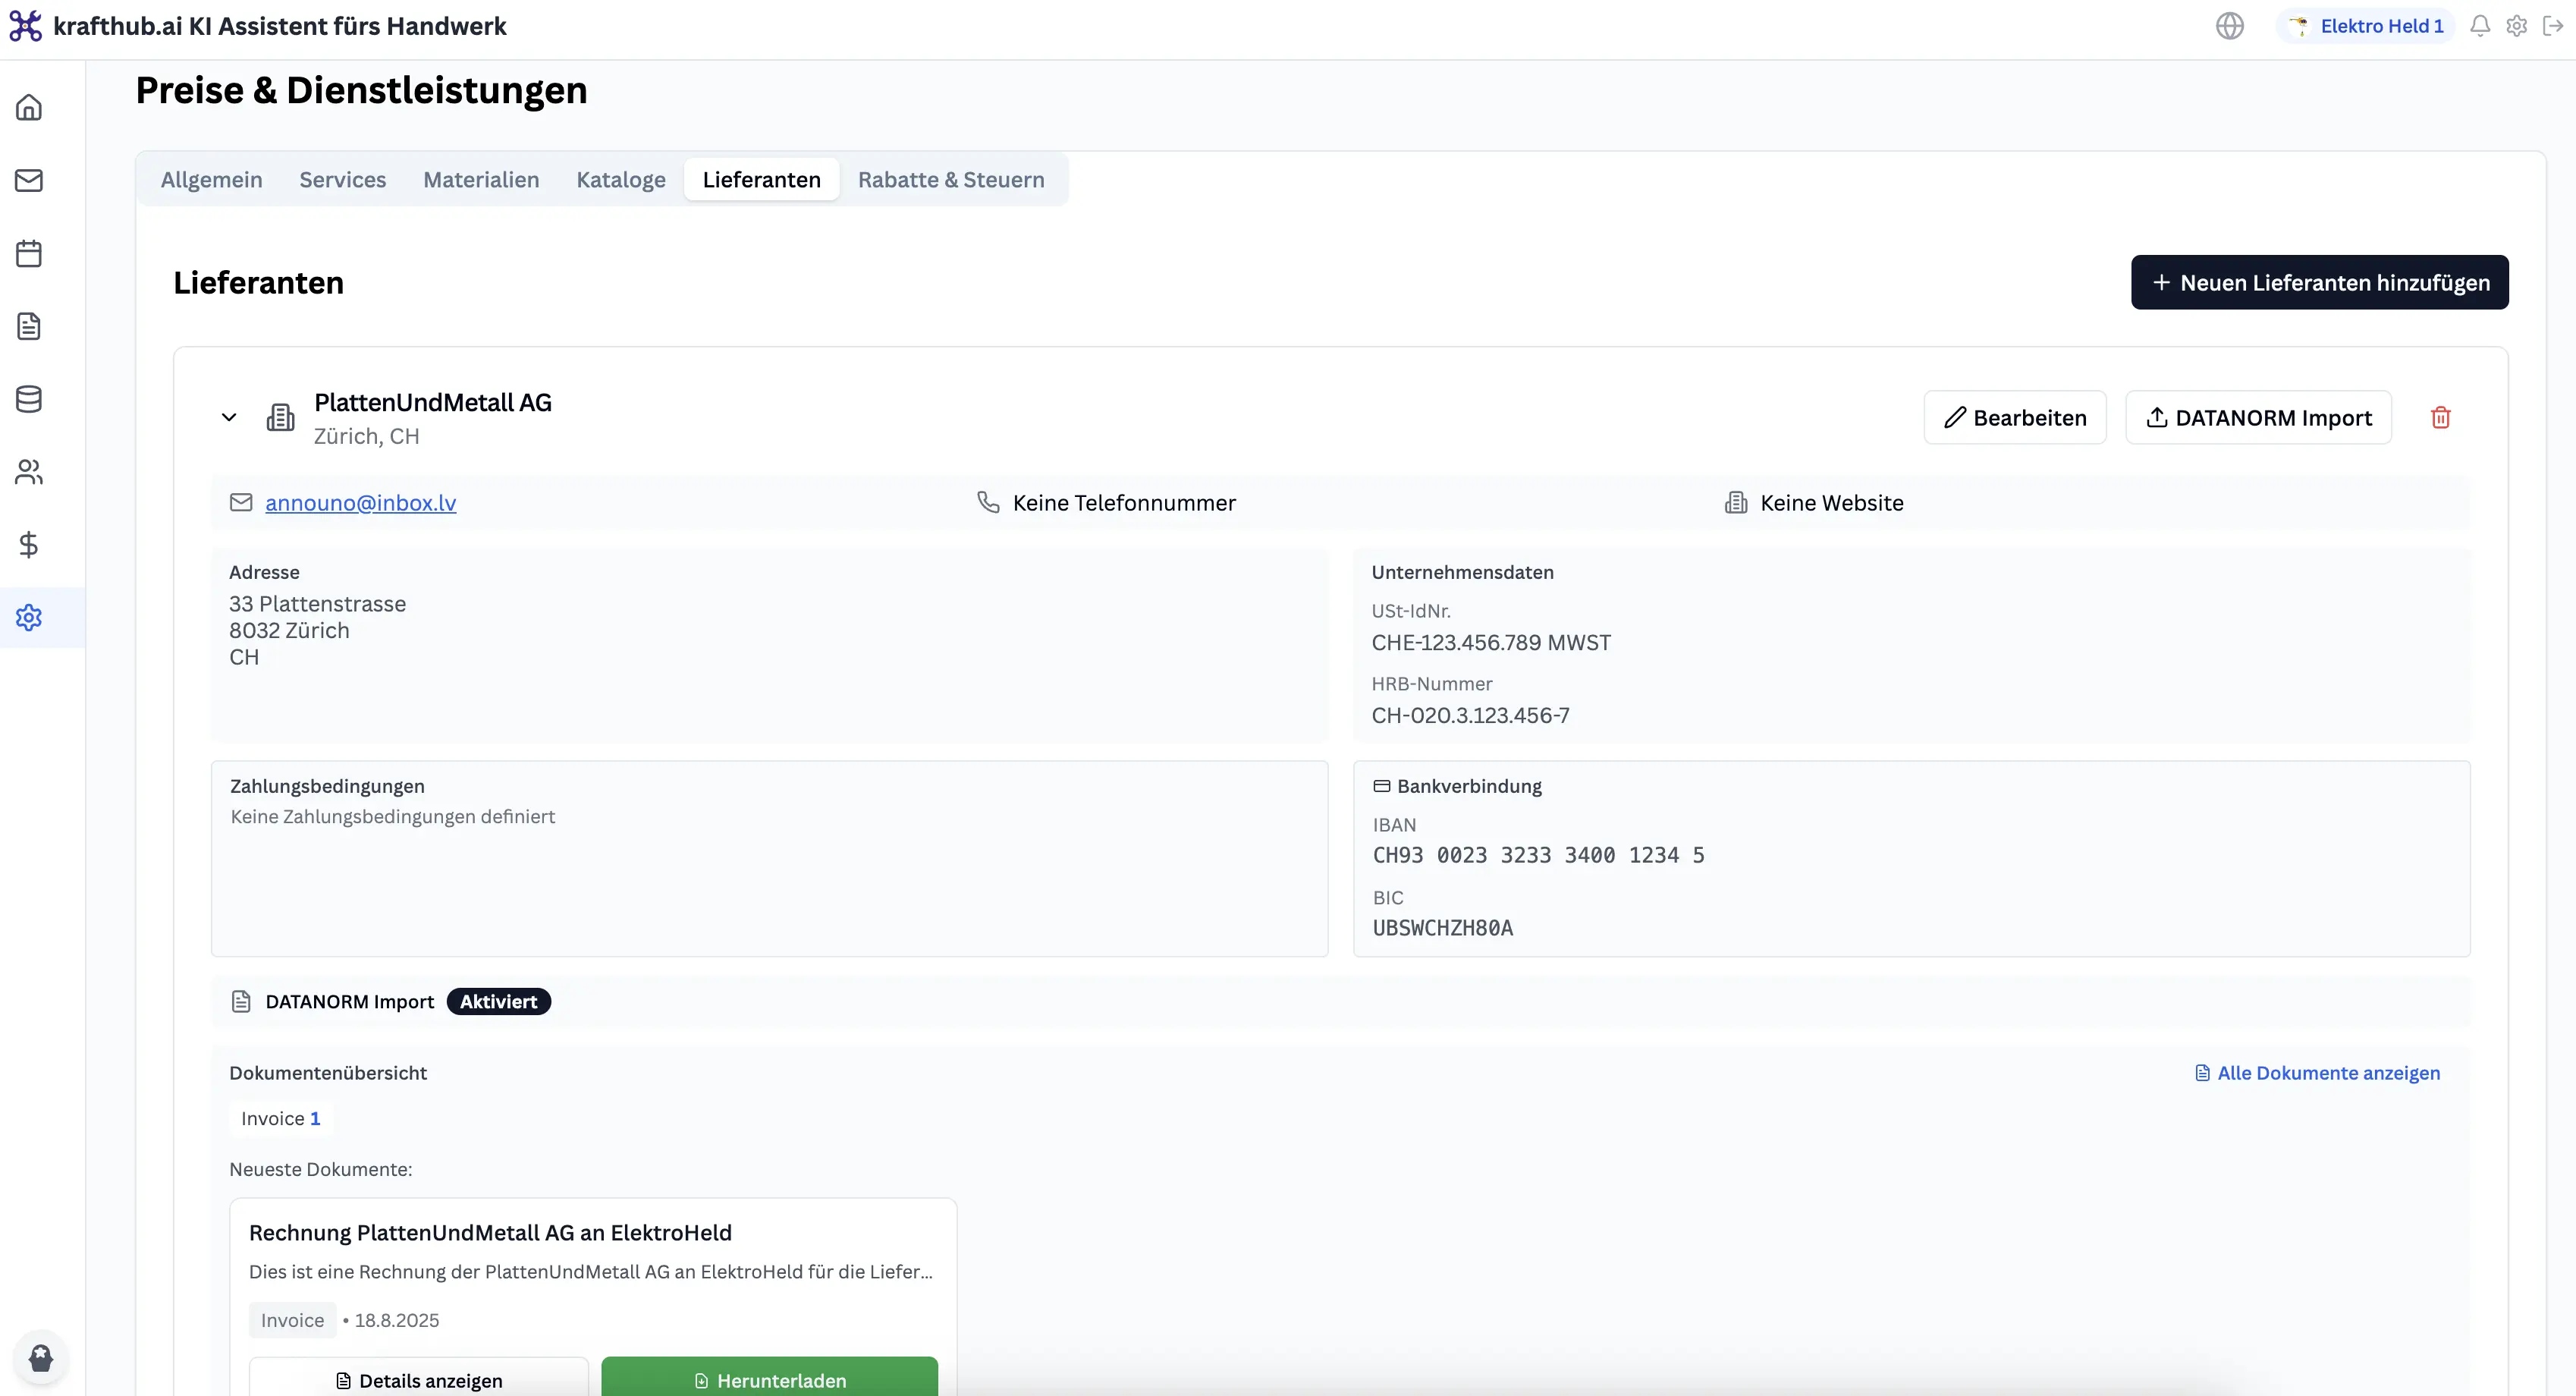Screen dimensions: 2576x1396
Task: Open the Home view in the sidebar
Action: click(x=29, y=107)
